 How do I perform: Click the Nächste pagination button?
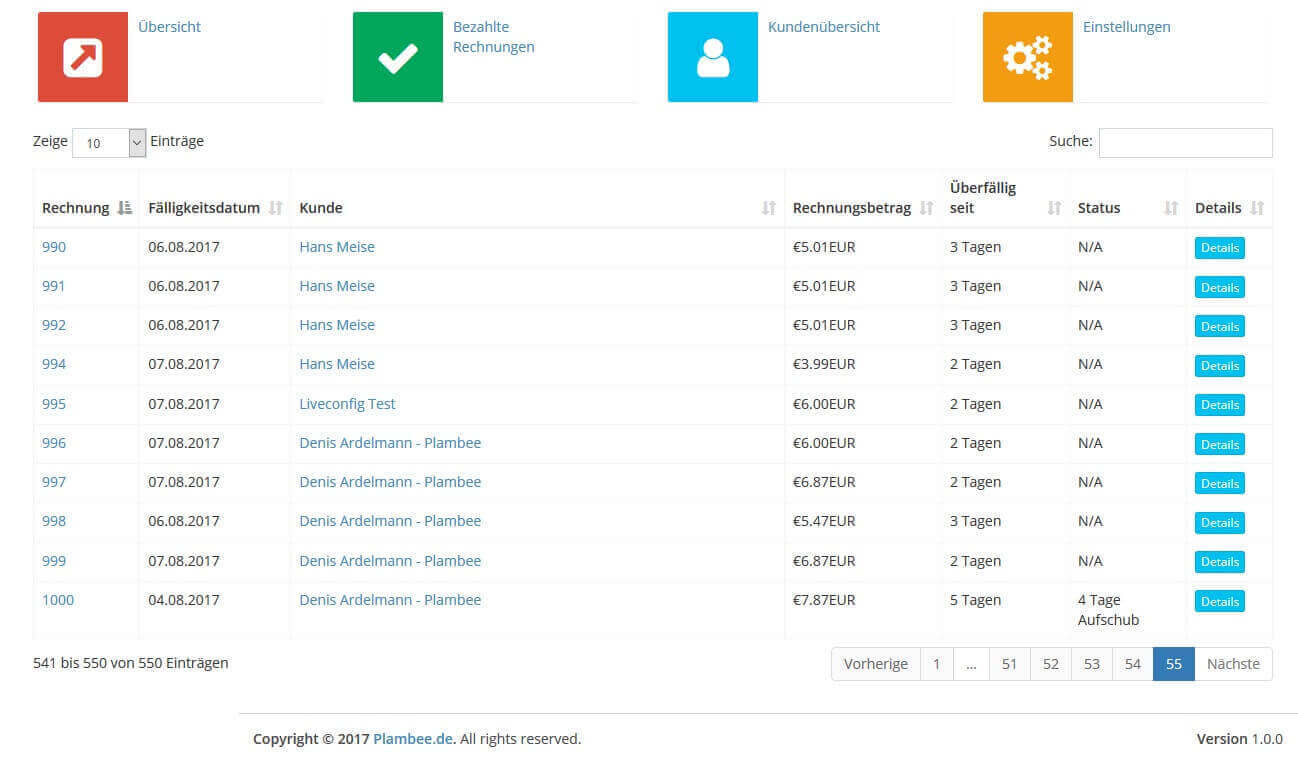[x=1233, y=664]
